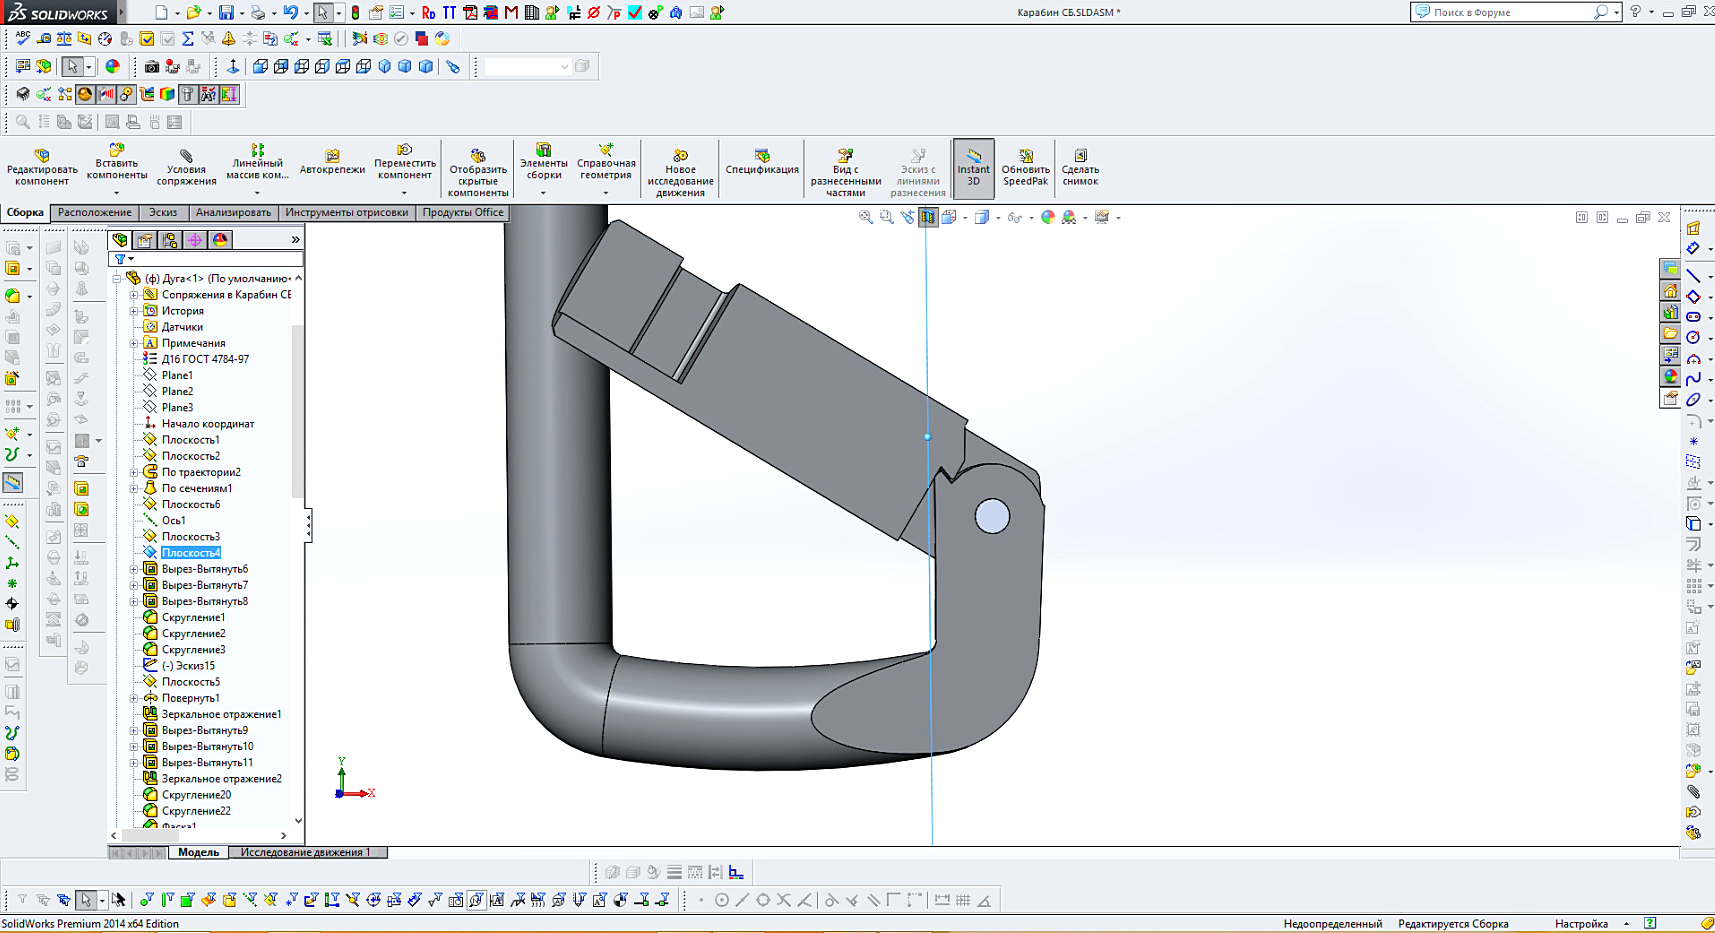Image resolution: width=1715 pixels, height=933 pixels.
Task: Expand Вырез-Вытянуть6 feature node
Action: tap(134, 569)
